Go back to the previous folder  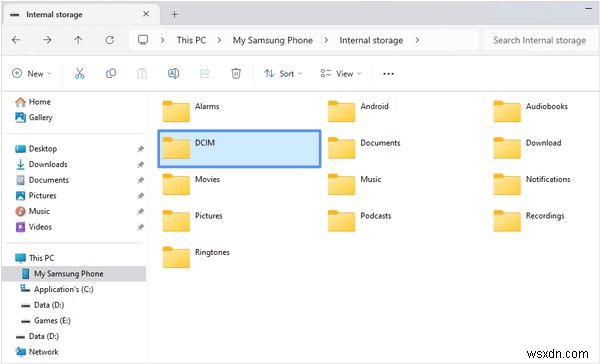tap(16, 40)
